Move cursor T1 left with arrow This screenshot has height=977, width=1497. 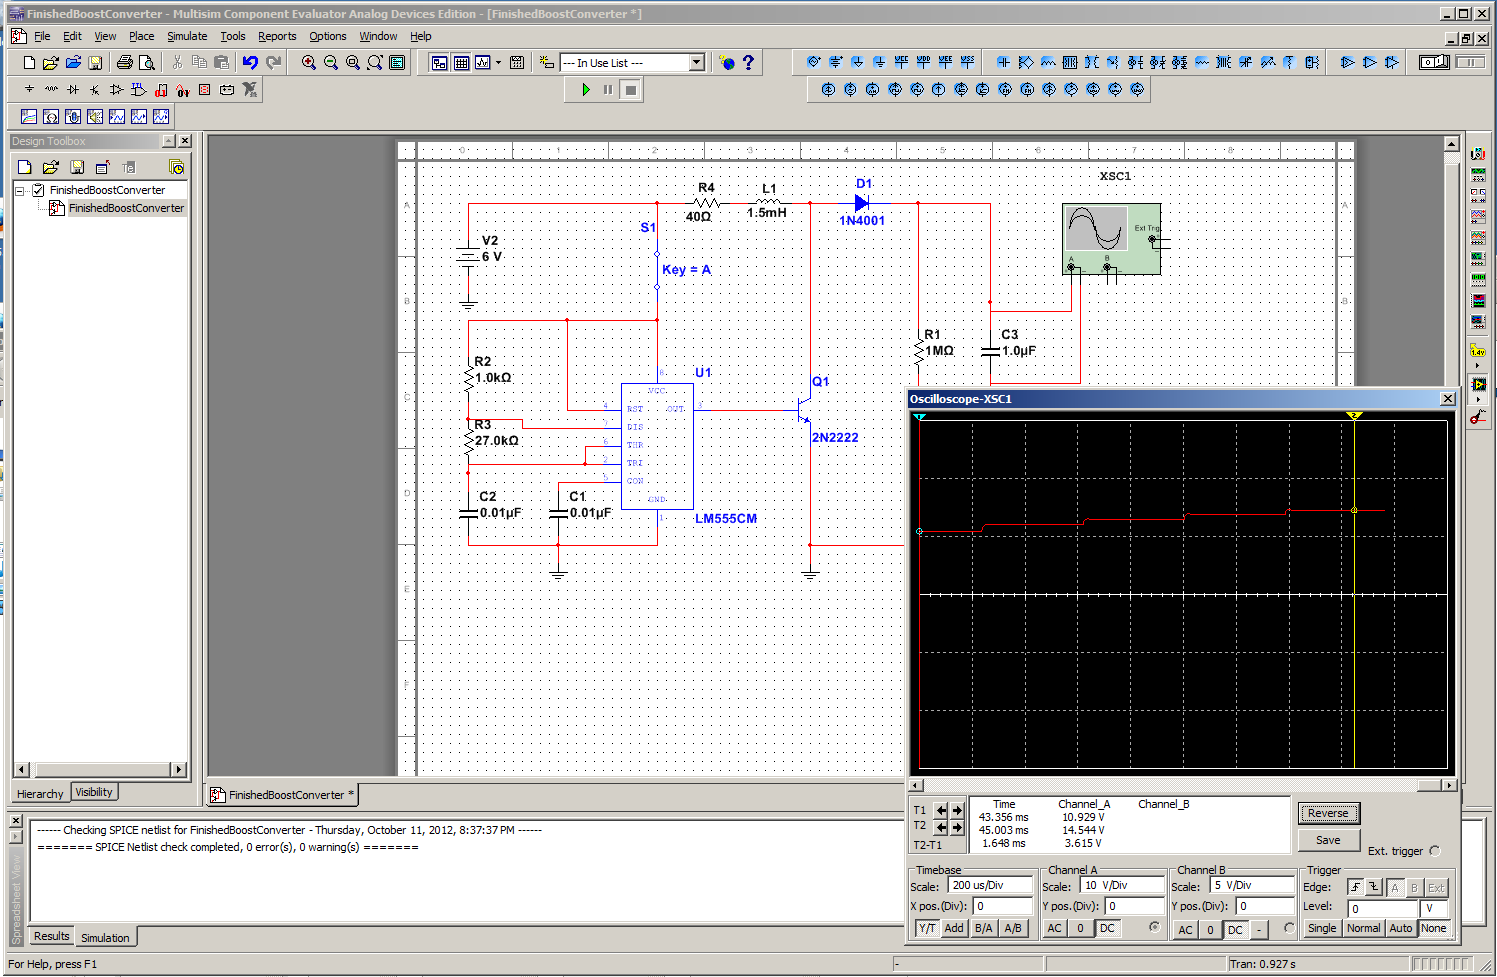click(x=941, y=810)
